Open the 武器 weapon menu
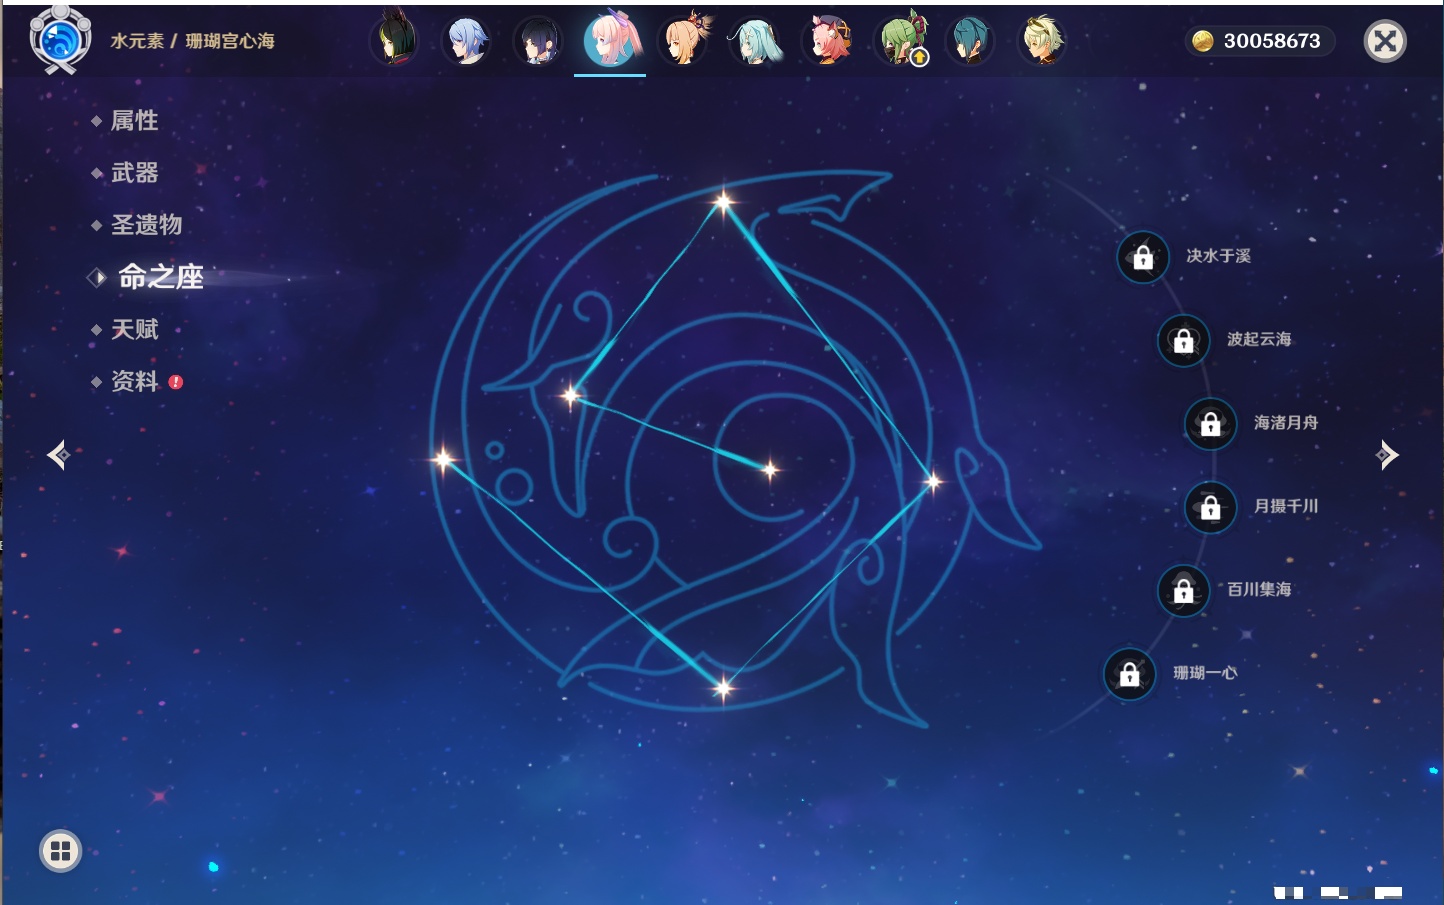The height and width of the screenshot is (905, 1444). 134,173
